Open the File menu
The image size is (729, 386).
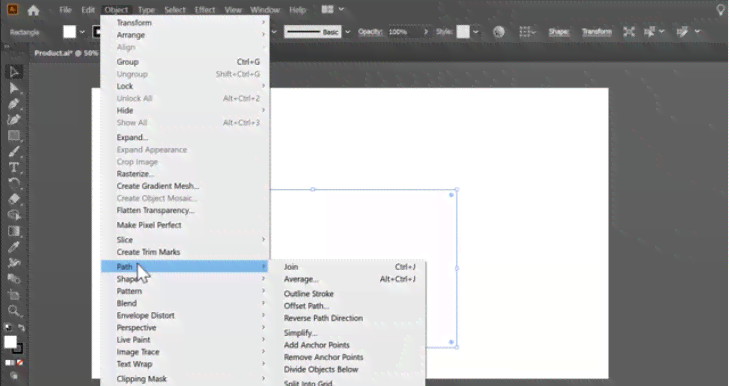tap(65, 10)
